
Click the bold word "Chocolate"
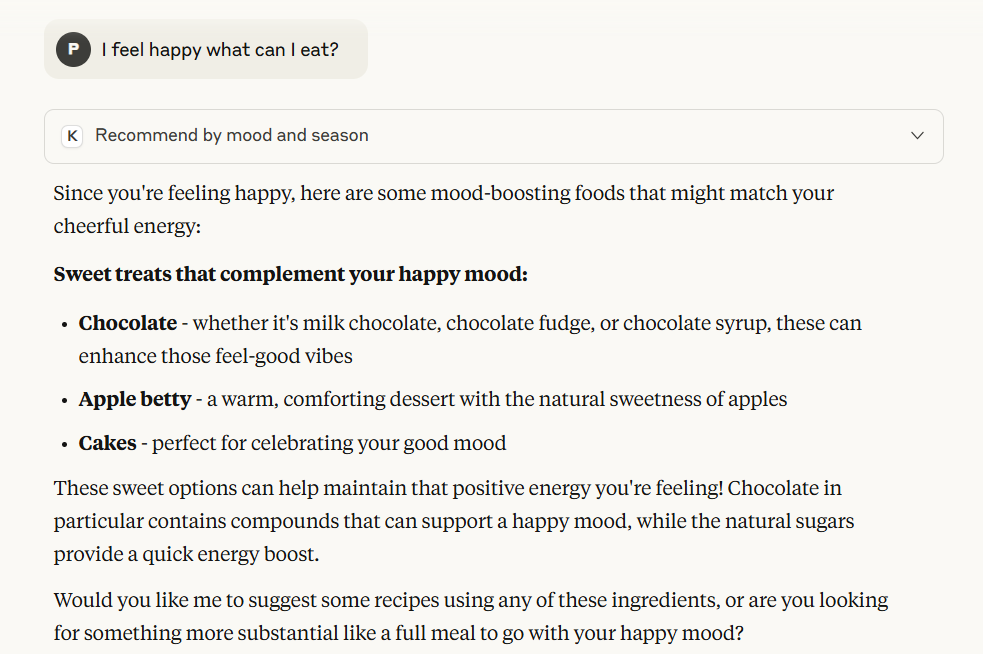pyautogui.click(x=128, y=324)
